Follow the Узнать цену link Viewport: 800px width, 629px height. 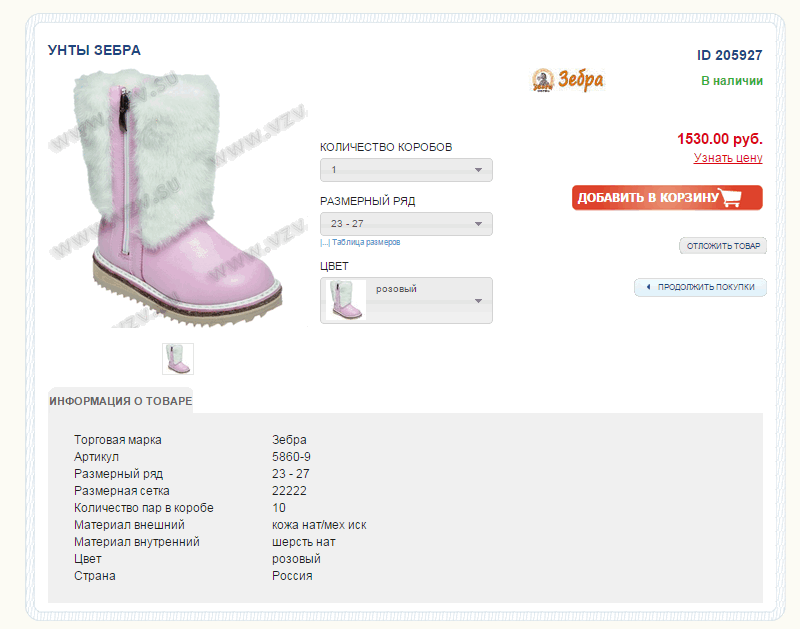coord(728,158)
